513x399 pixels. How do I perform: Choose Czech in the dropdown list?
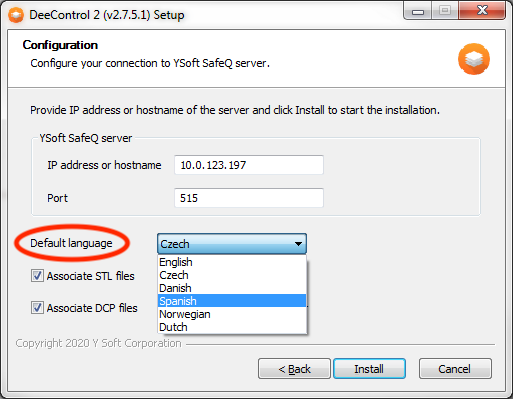232,275
